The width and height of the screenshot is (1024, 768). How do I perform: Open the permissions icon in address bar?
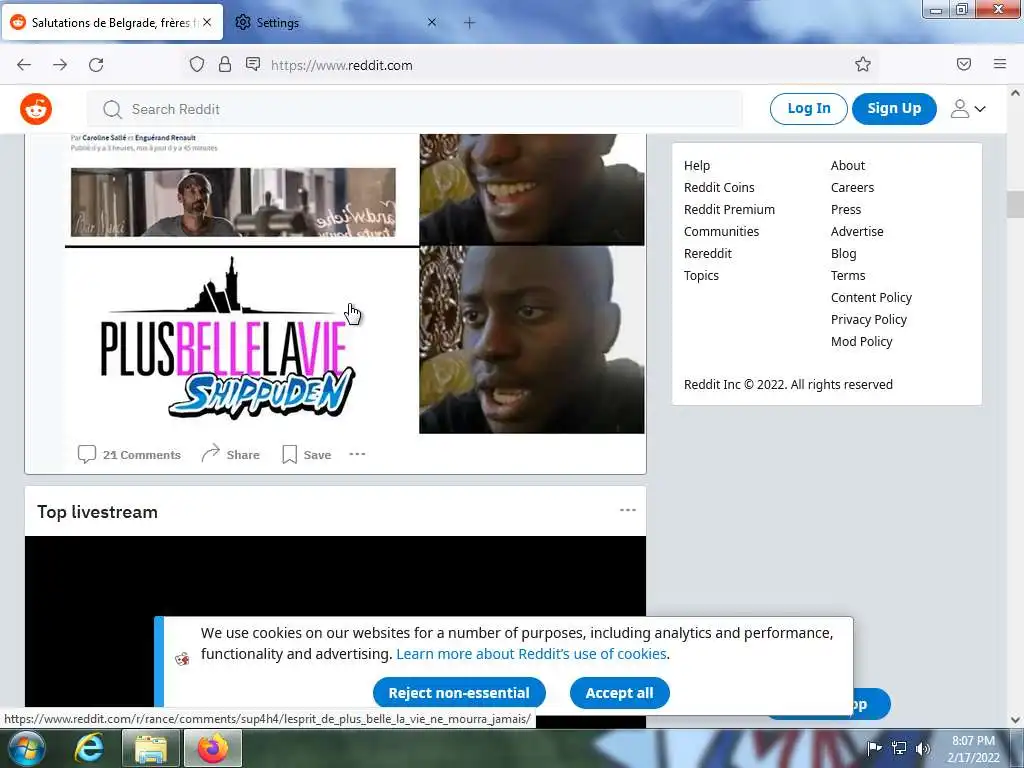click(x=253, y=64)
